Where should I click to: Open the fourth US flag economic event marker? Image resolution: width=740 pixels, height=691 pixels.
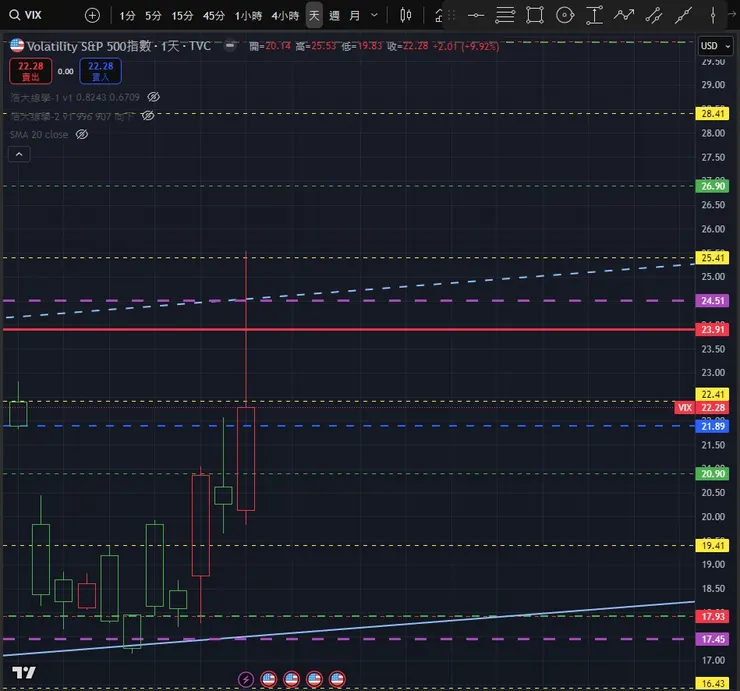click(337, 679)
